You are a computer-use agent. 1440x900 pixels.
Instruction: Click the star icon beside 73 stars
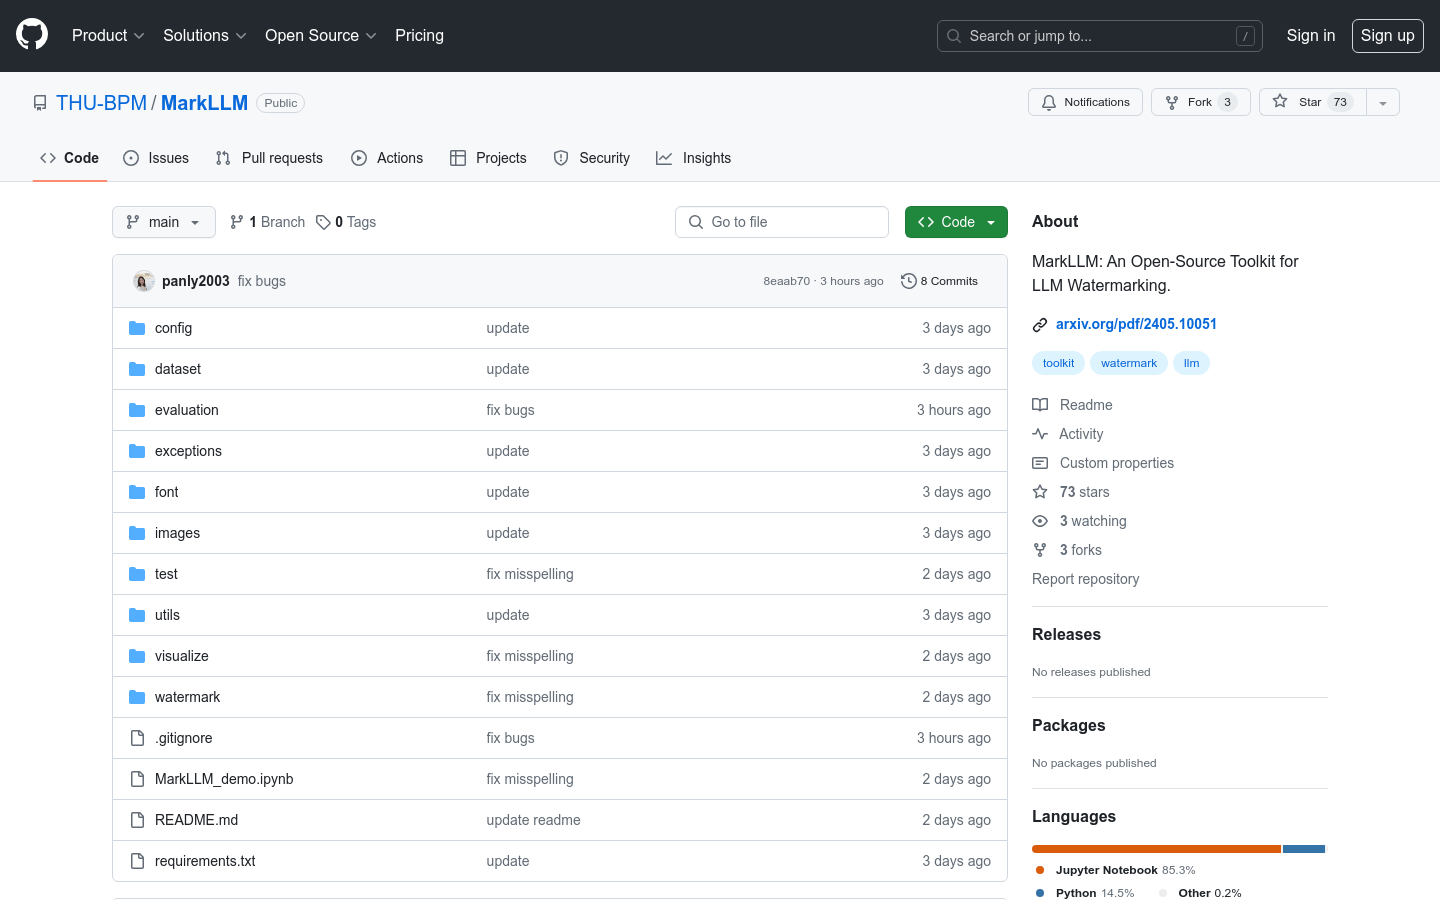pyautogui.click(x=1040, y=492)
